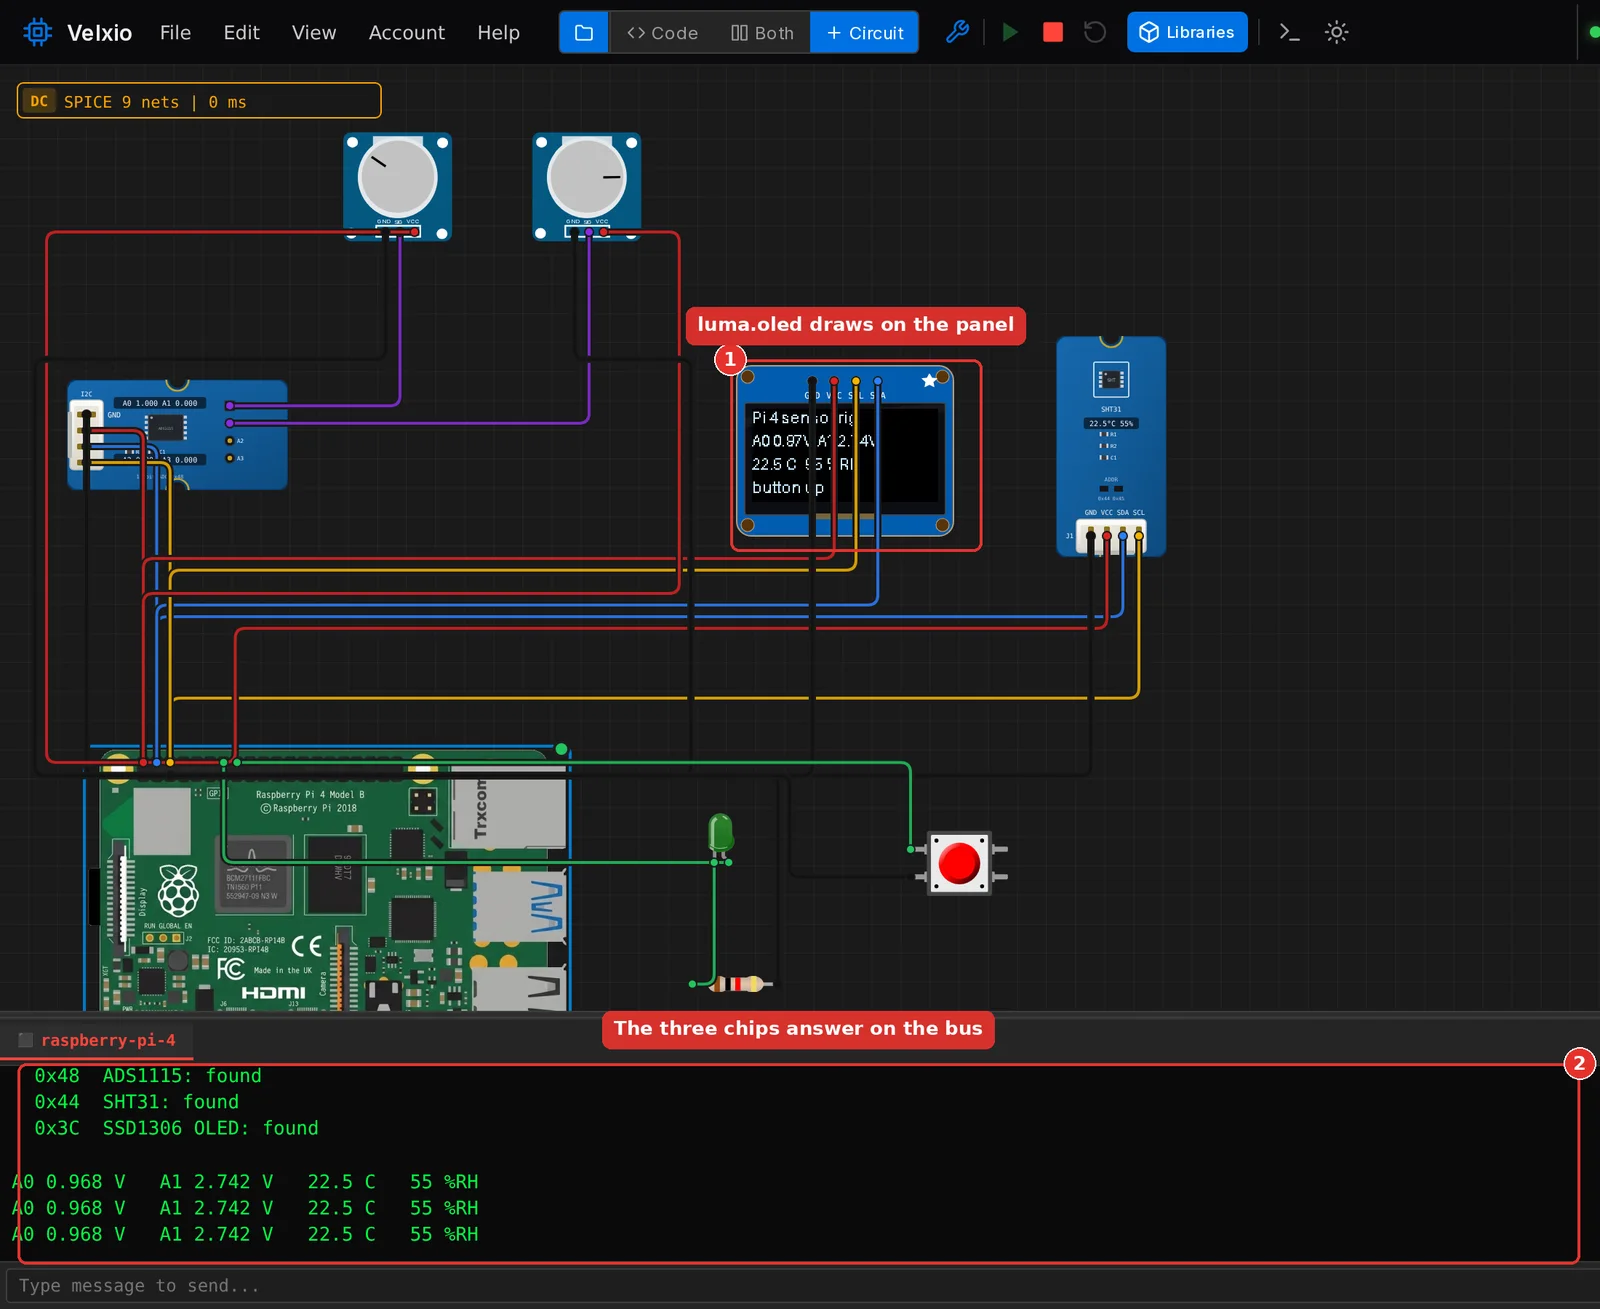The image size is (1600, 1309).
Task: Open the Edit menu
Action: click(241, 32)
